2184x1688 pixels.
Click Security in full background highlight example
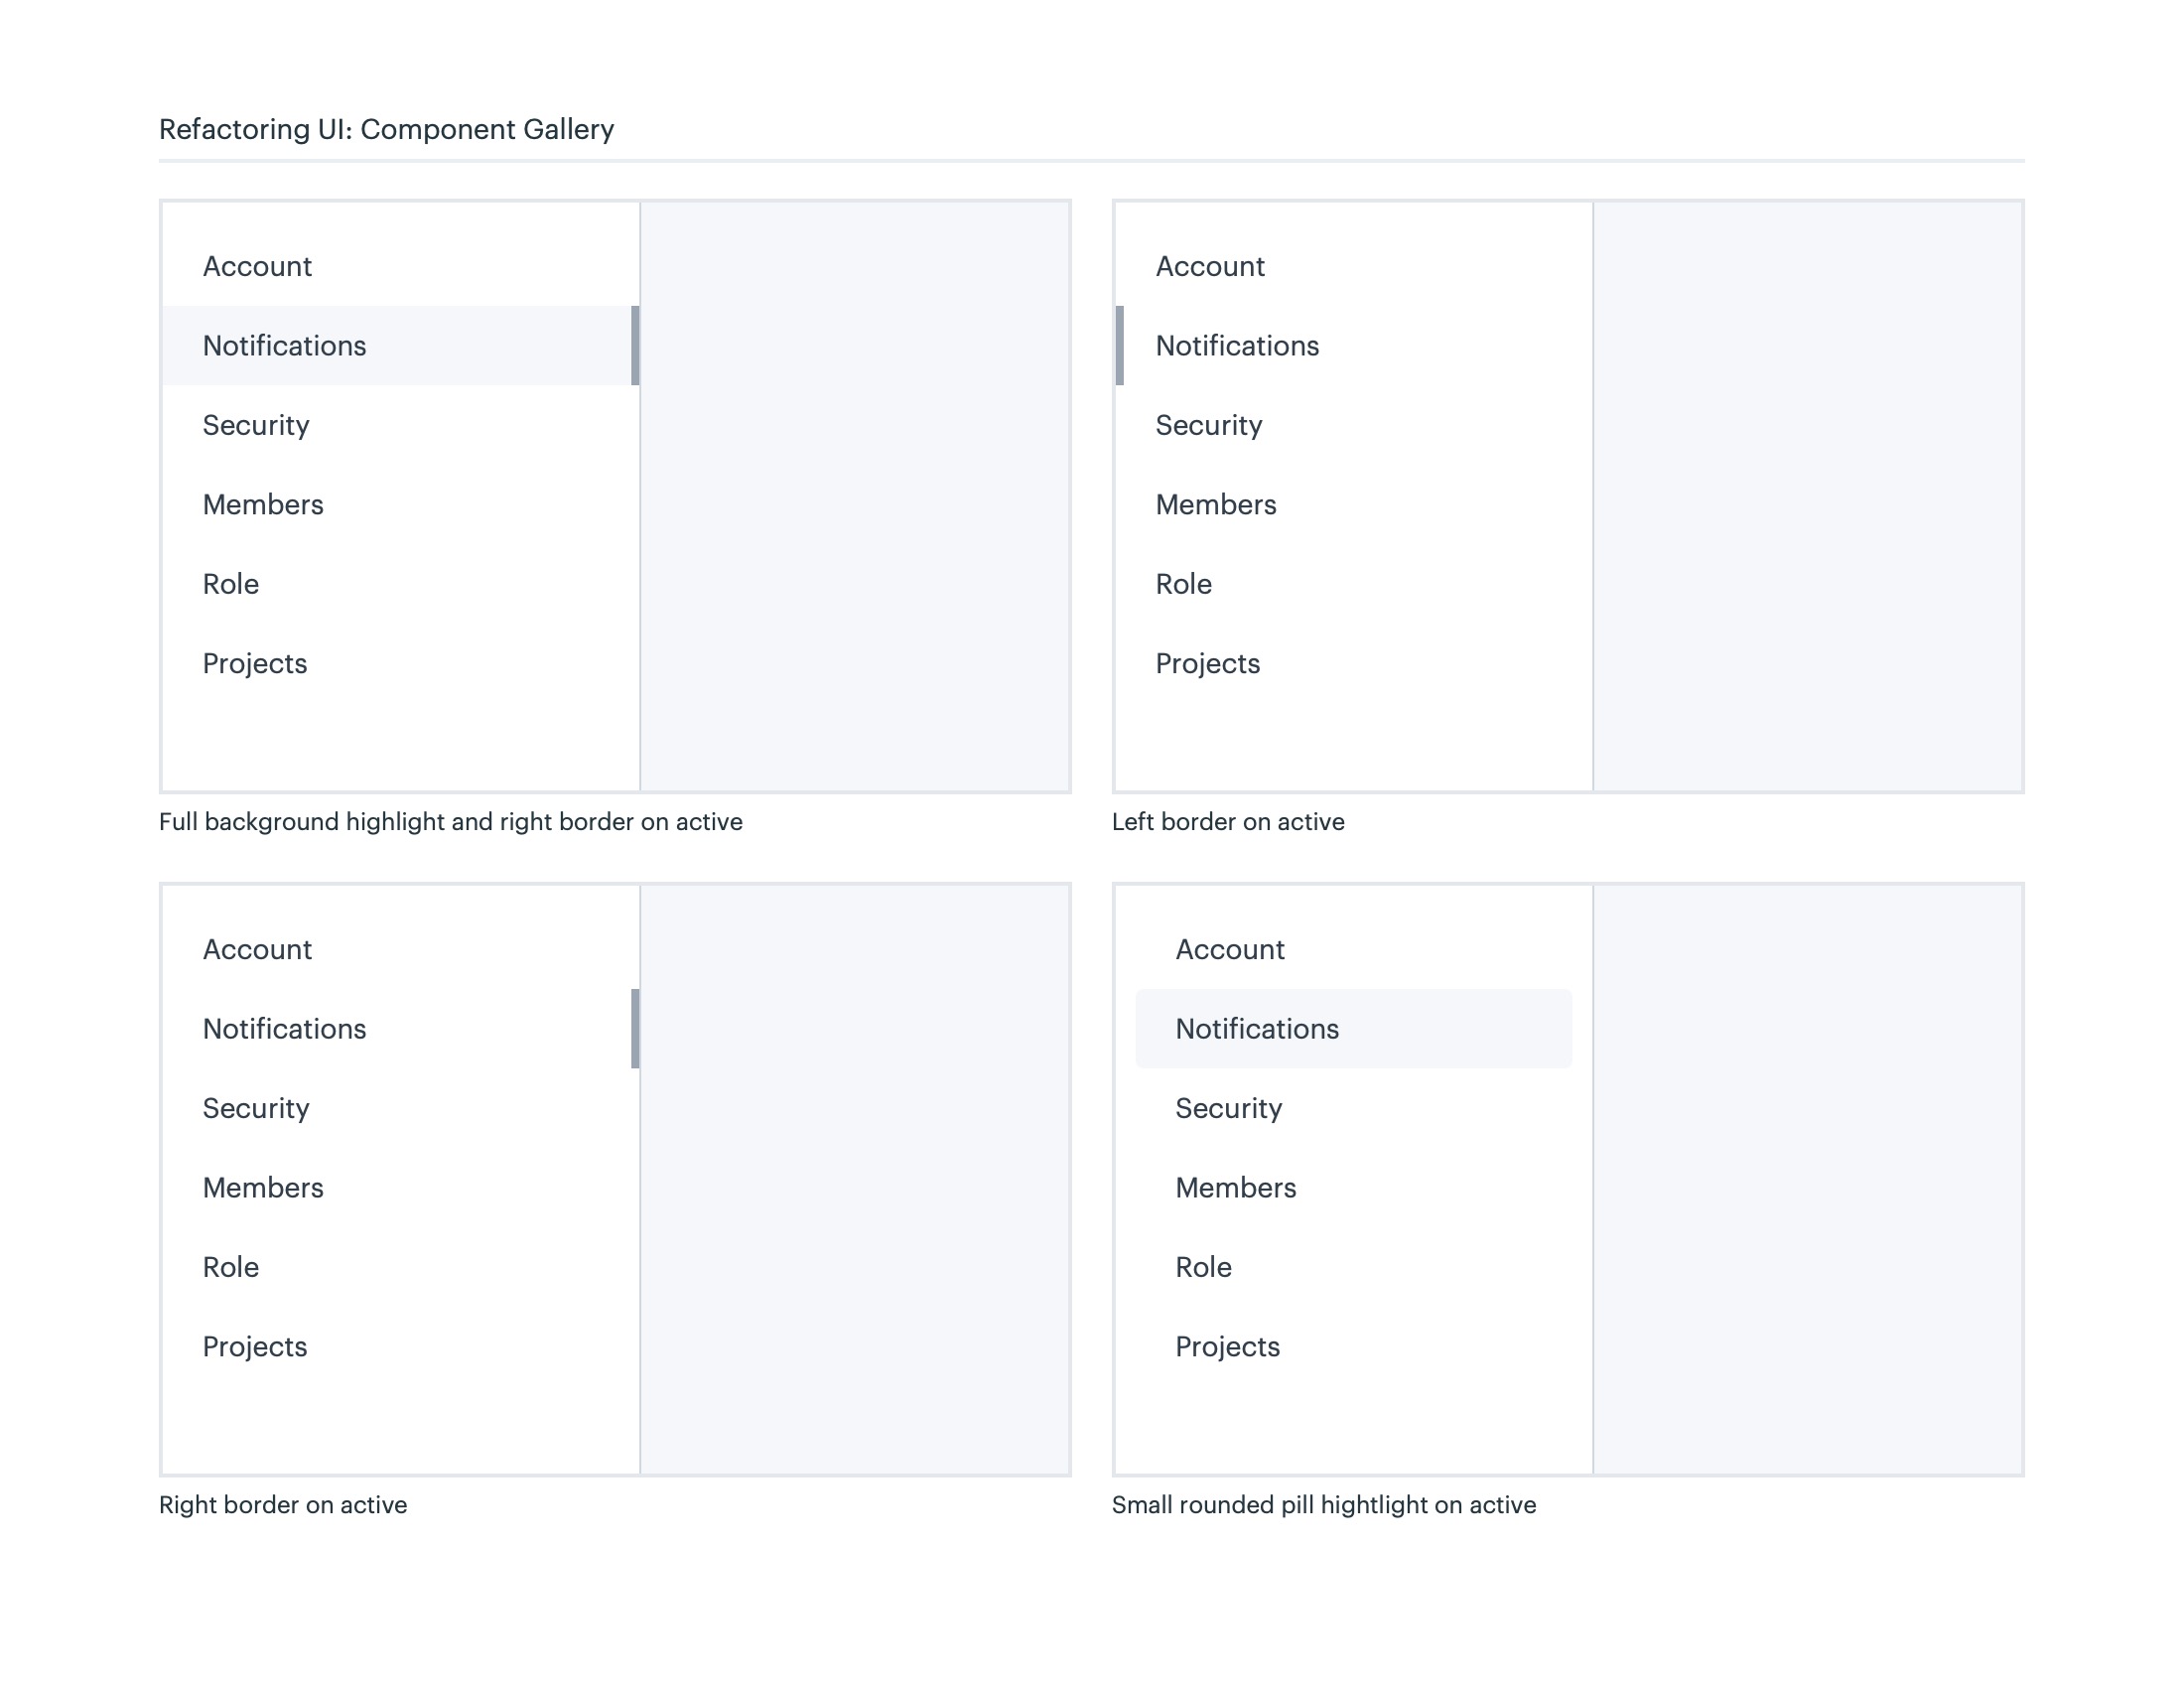tap(256, 425)
